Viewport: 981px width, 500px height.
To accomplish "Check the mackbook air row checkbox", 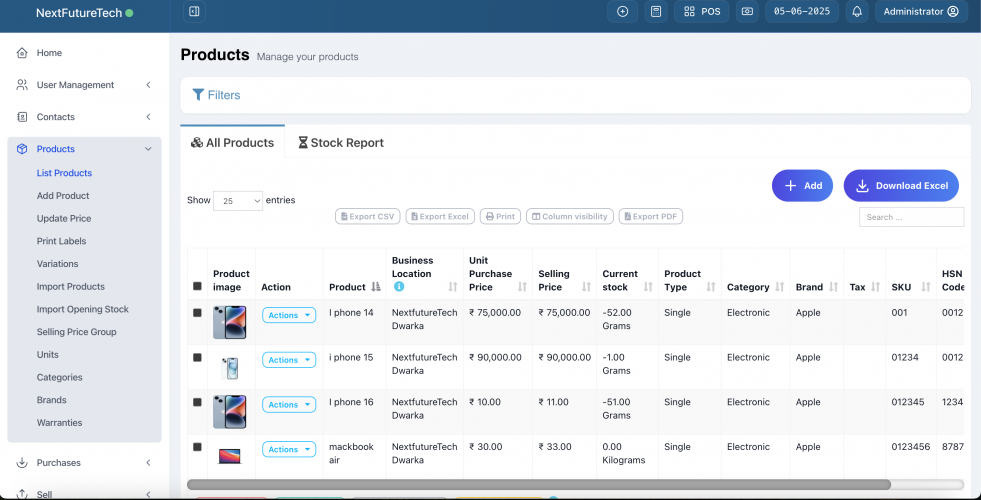I will [x=197, y=447].
